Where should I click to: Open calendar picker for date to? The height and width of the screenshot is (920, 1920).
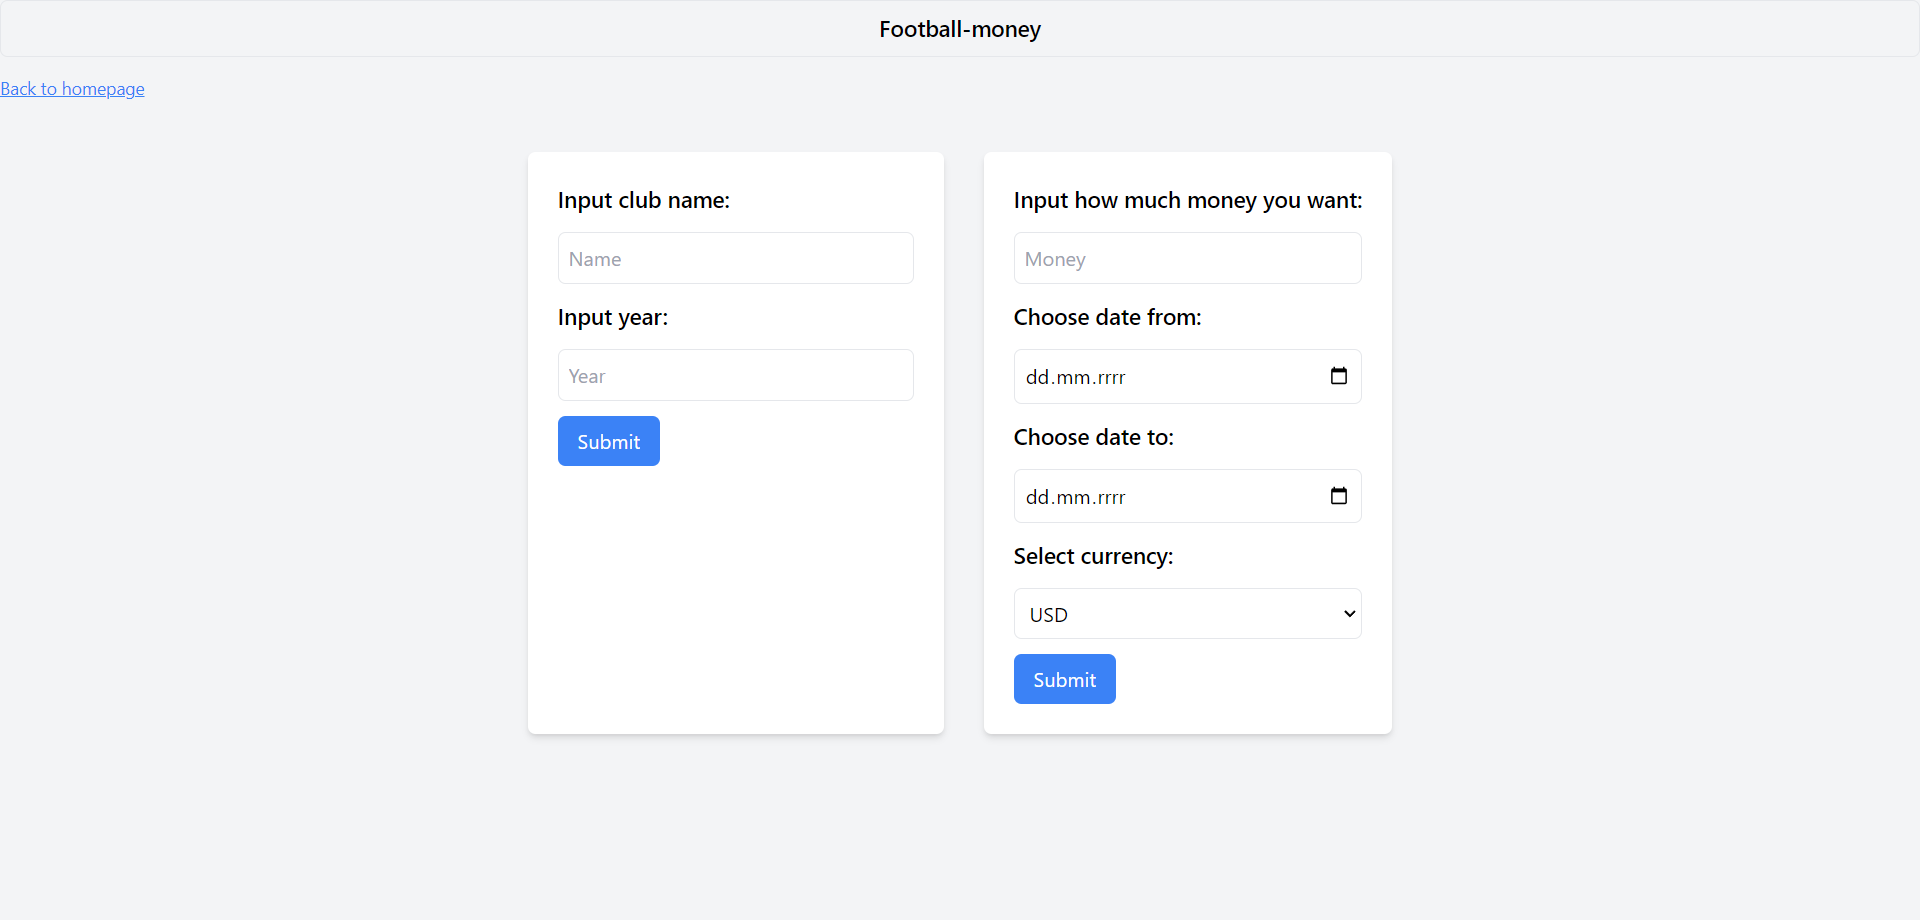coord(1339,496)
